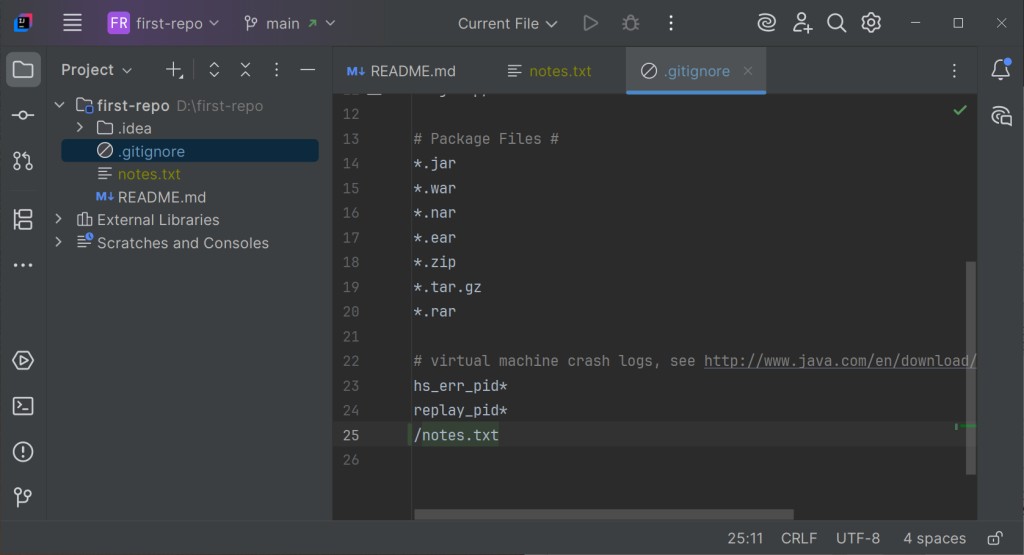Image resolution: width=1024 pixels, height=555 pixels.
Task: Click the IntelliJ IDEA logo icon
Action: click(23, 23)
